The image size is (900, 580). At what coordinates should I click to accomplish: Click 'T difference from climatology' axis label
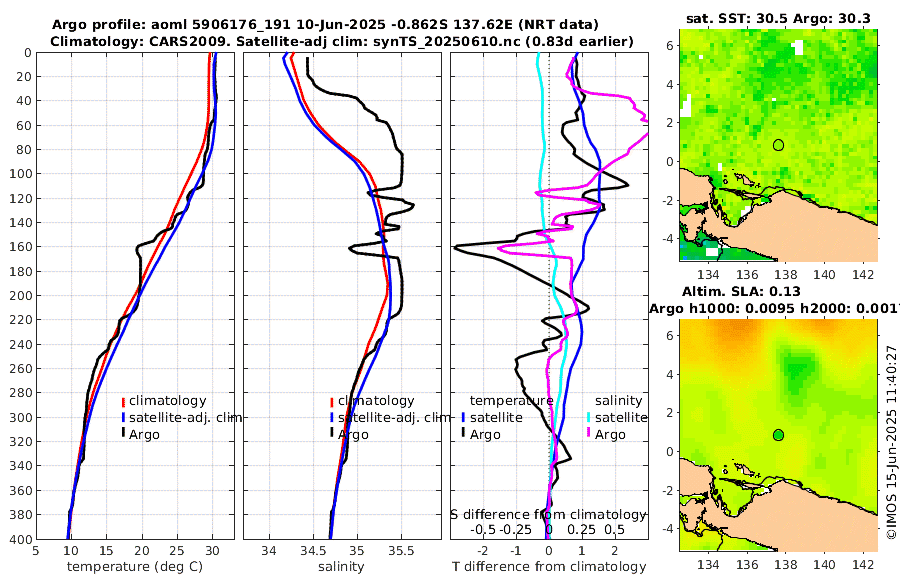[x=549, y=567]
